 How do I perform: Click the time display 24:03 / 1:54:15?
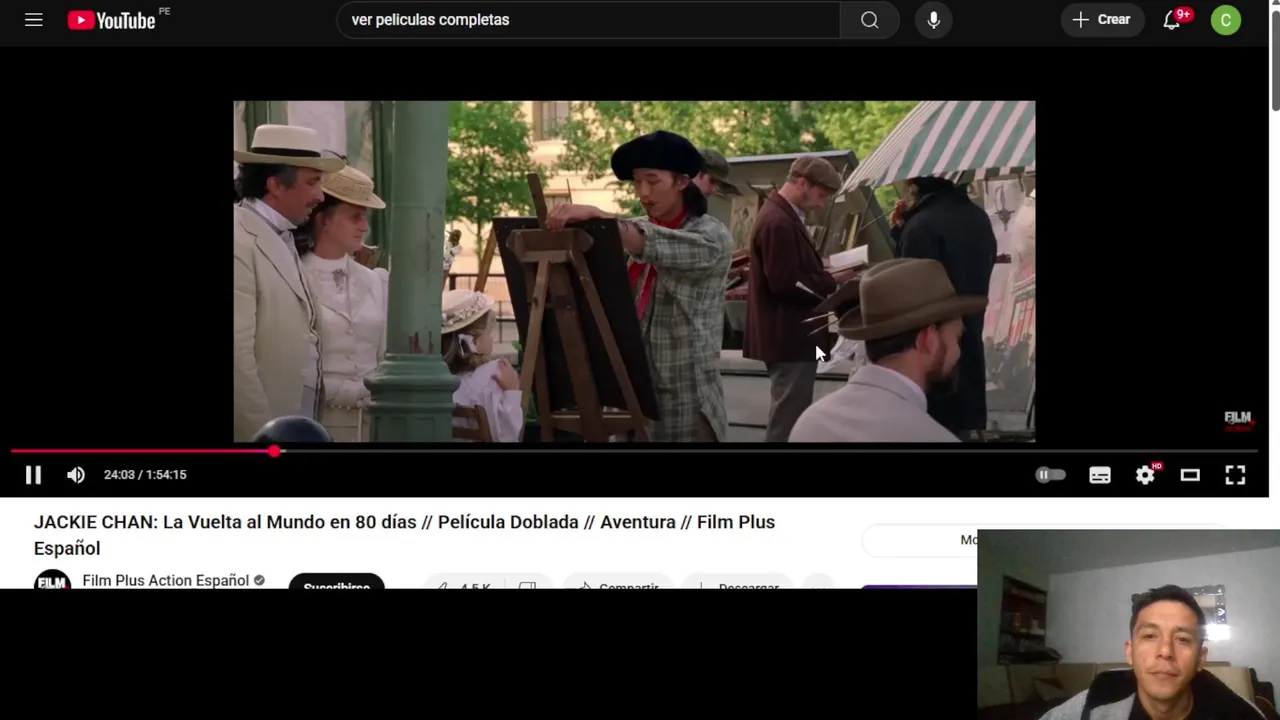(145, 475)
